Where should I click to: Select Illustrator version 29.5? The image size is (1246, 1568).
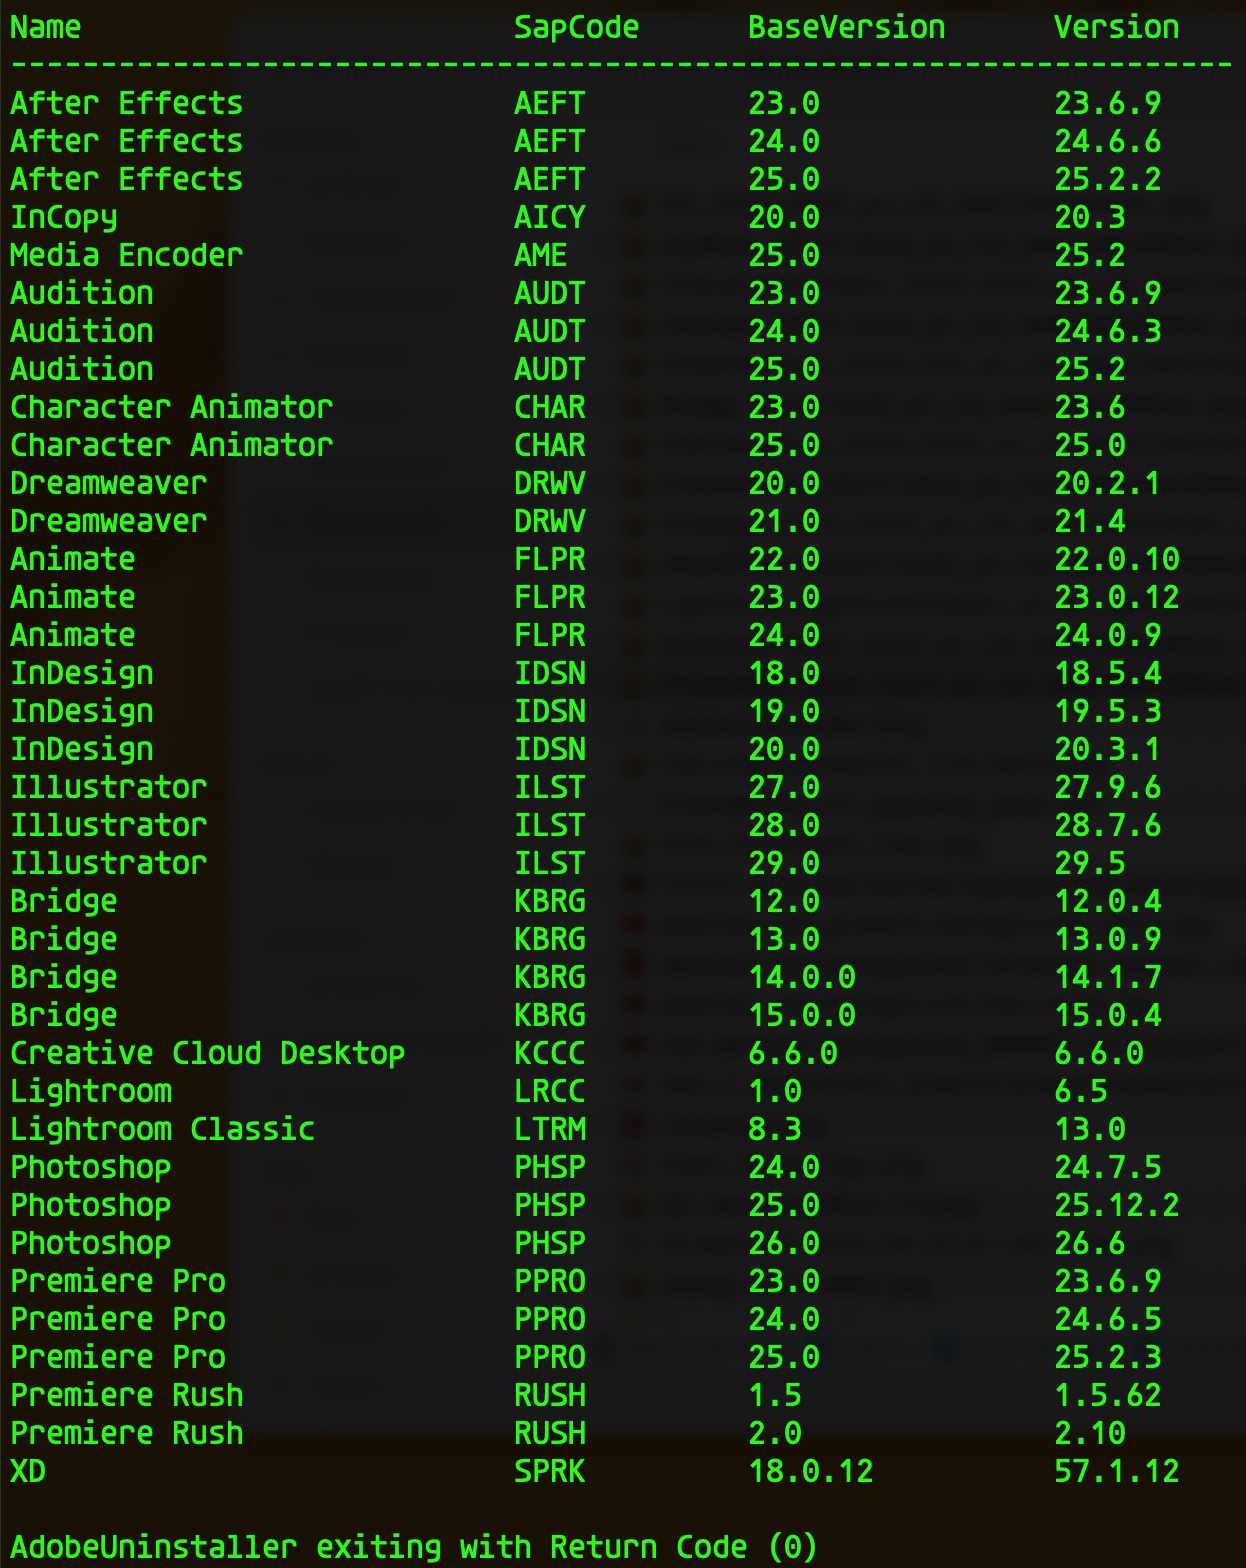pyautogui.click(x=1089, y=863)
